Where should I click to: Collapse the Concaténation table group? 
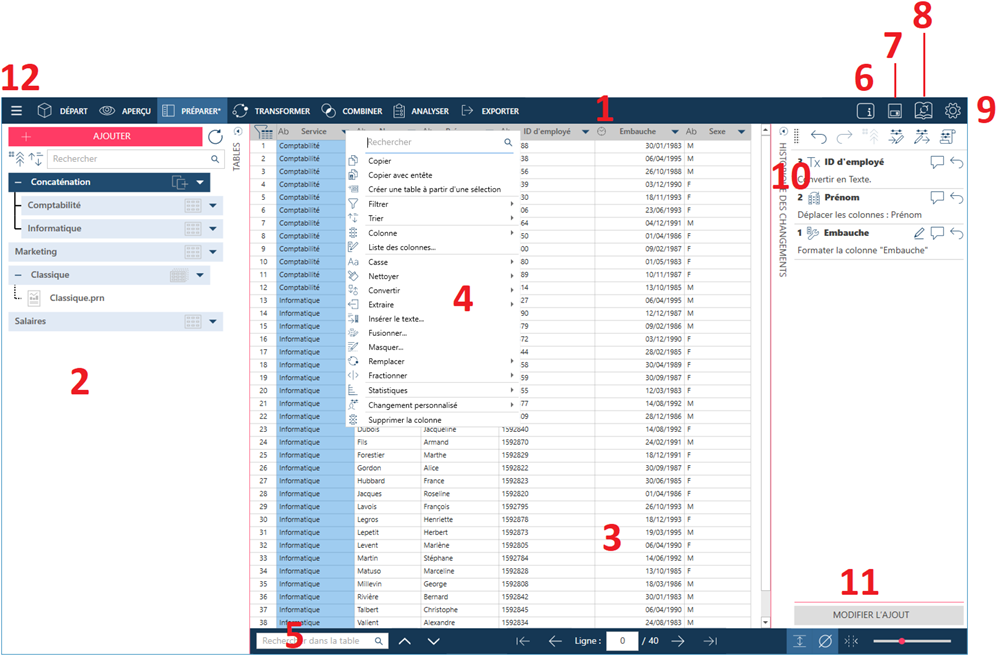(19, 182)
